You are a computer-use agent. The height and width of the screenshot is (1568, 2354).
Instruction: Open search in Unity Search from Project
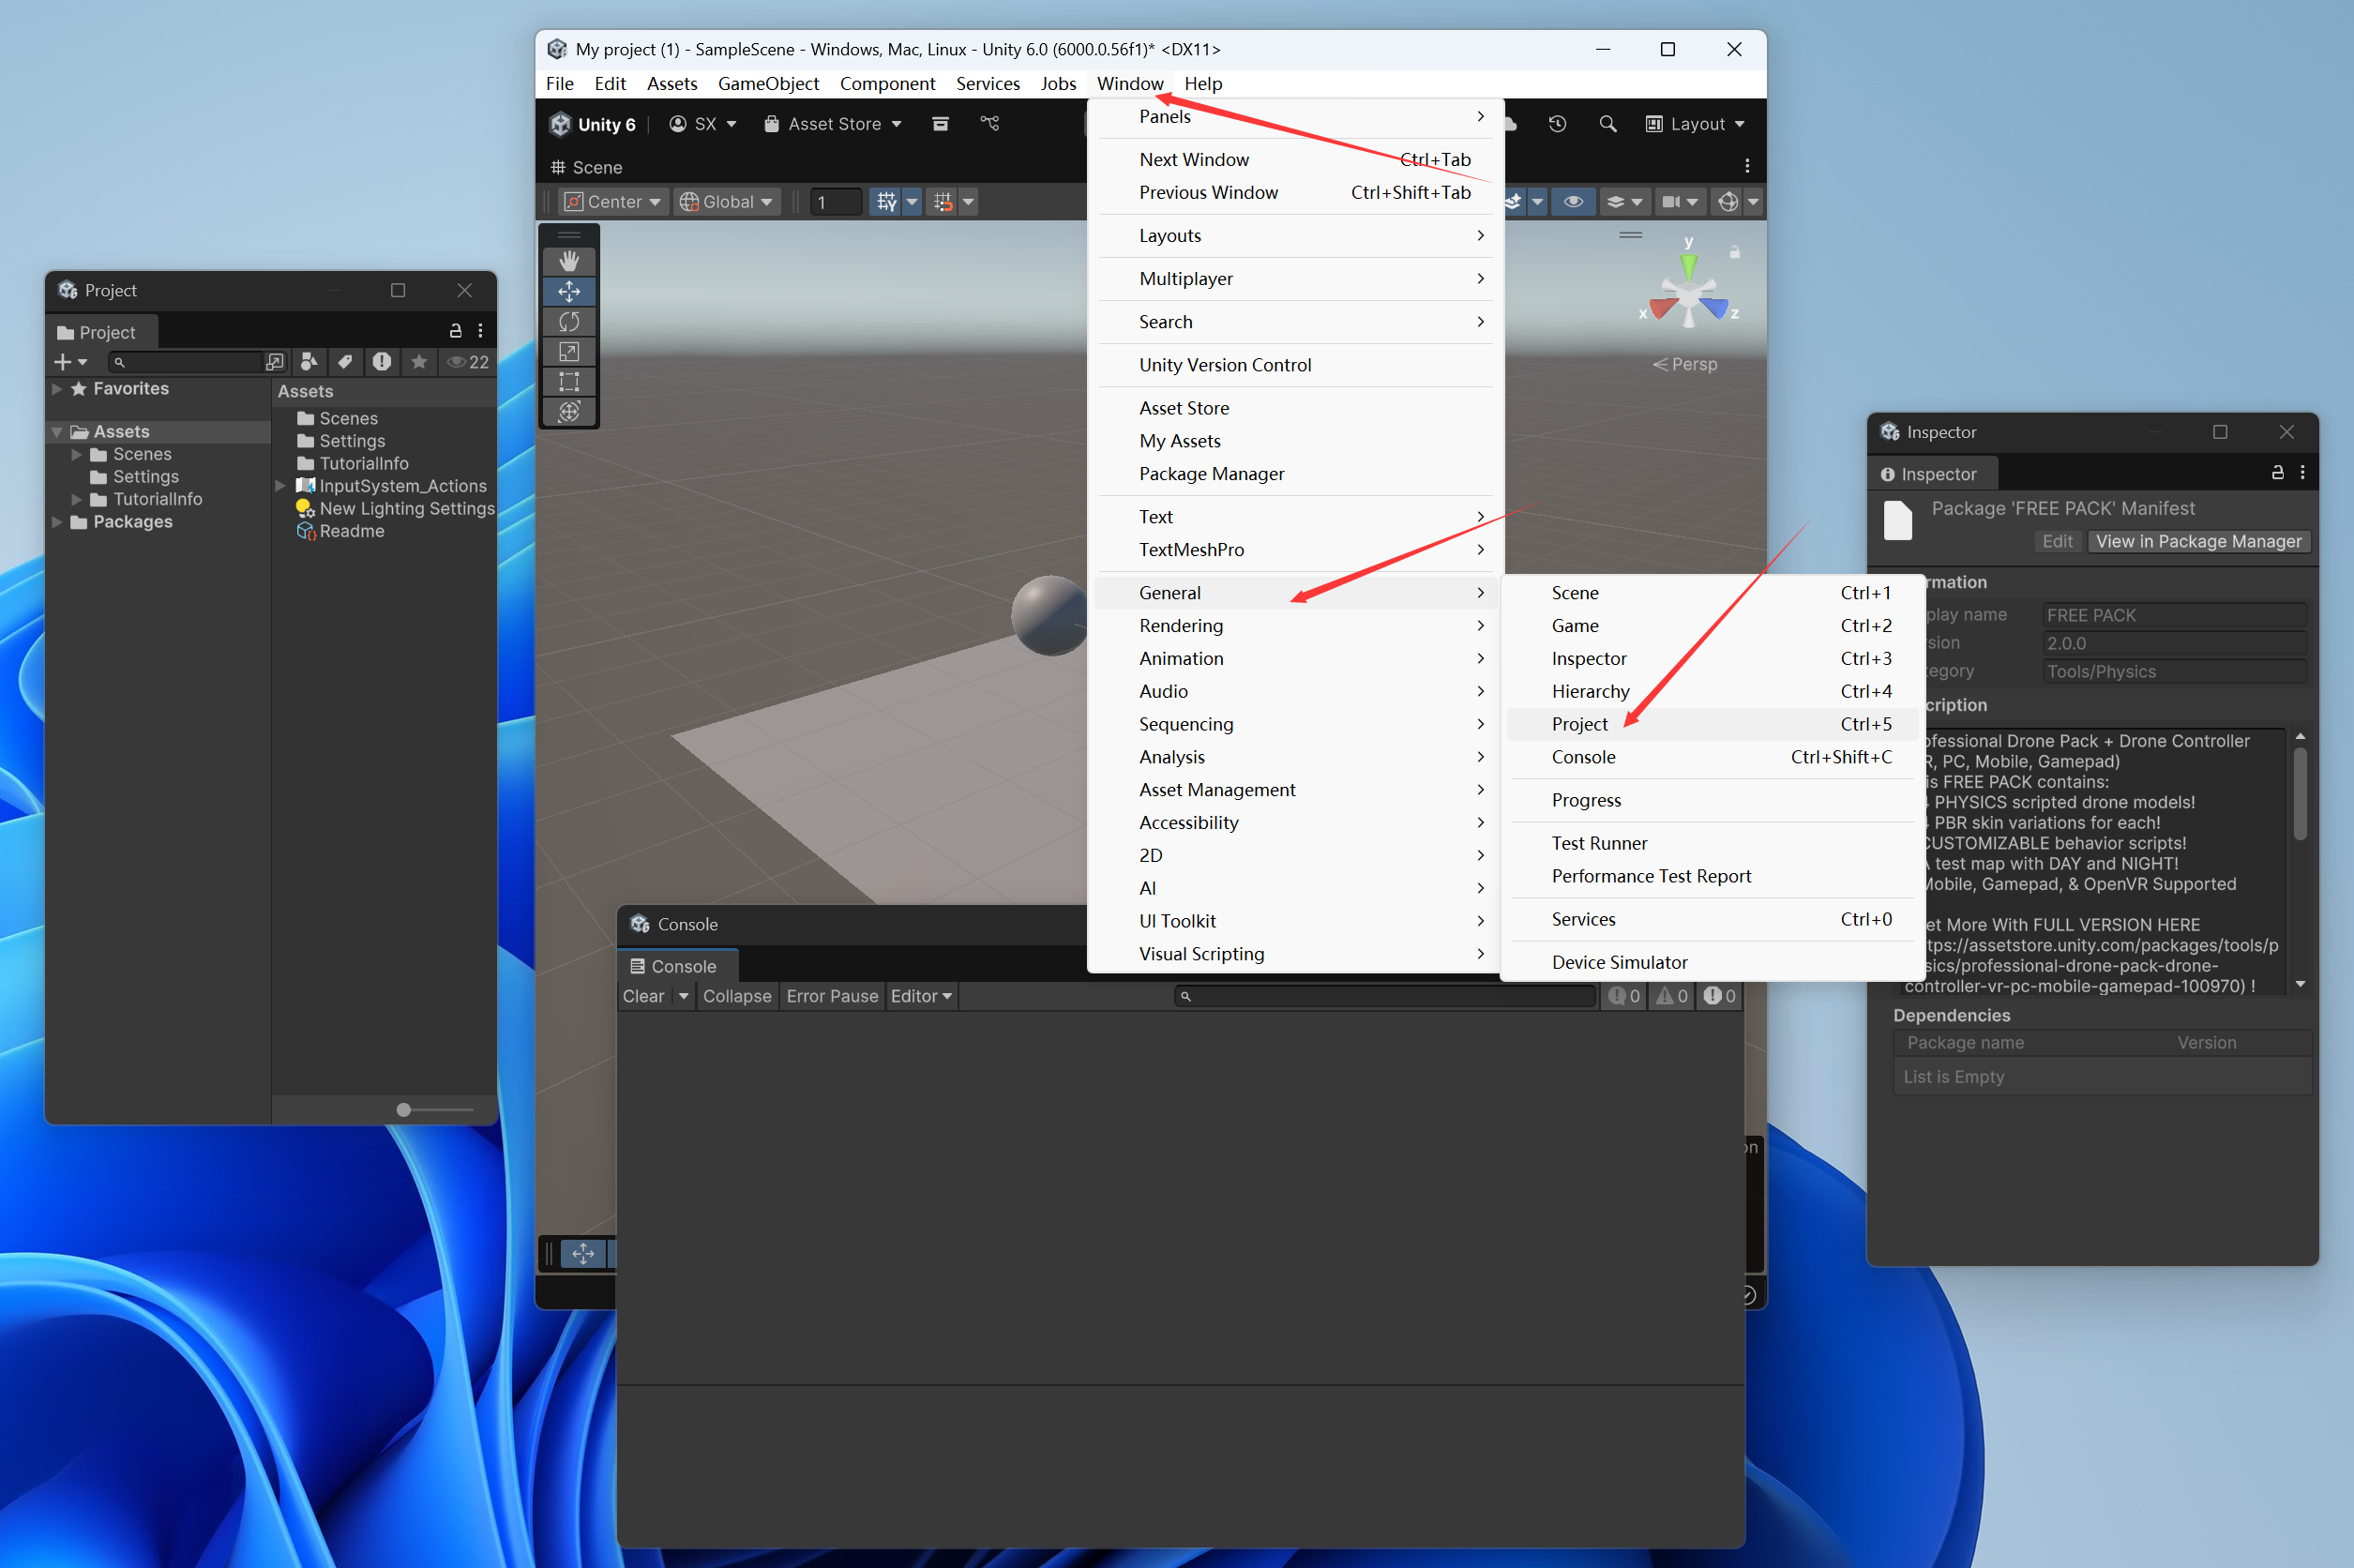275,361
